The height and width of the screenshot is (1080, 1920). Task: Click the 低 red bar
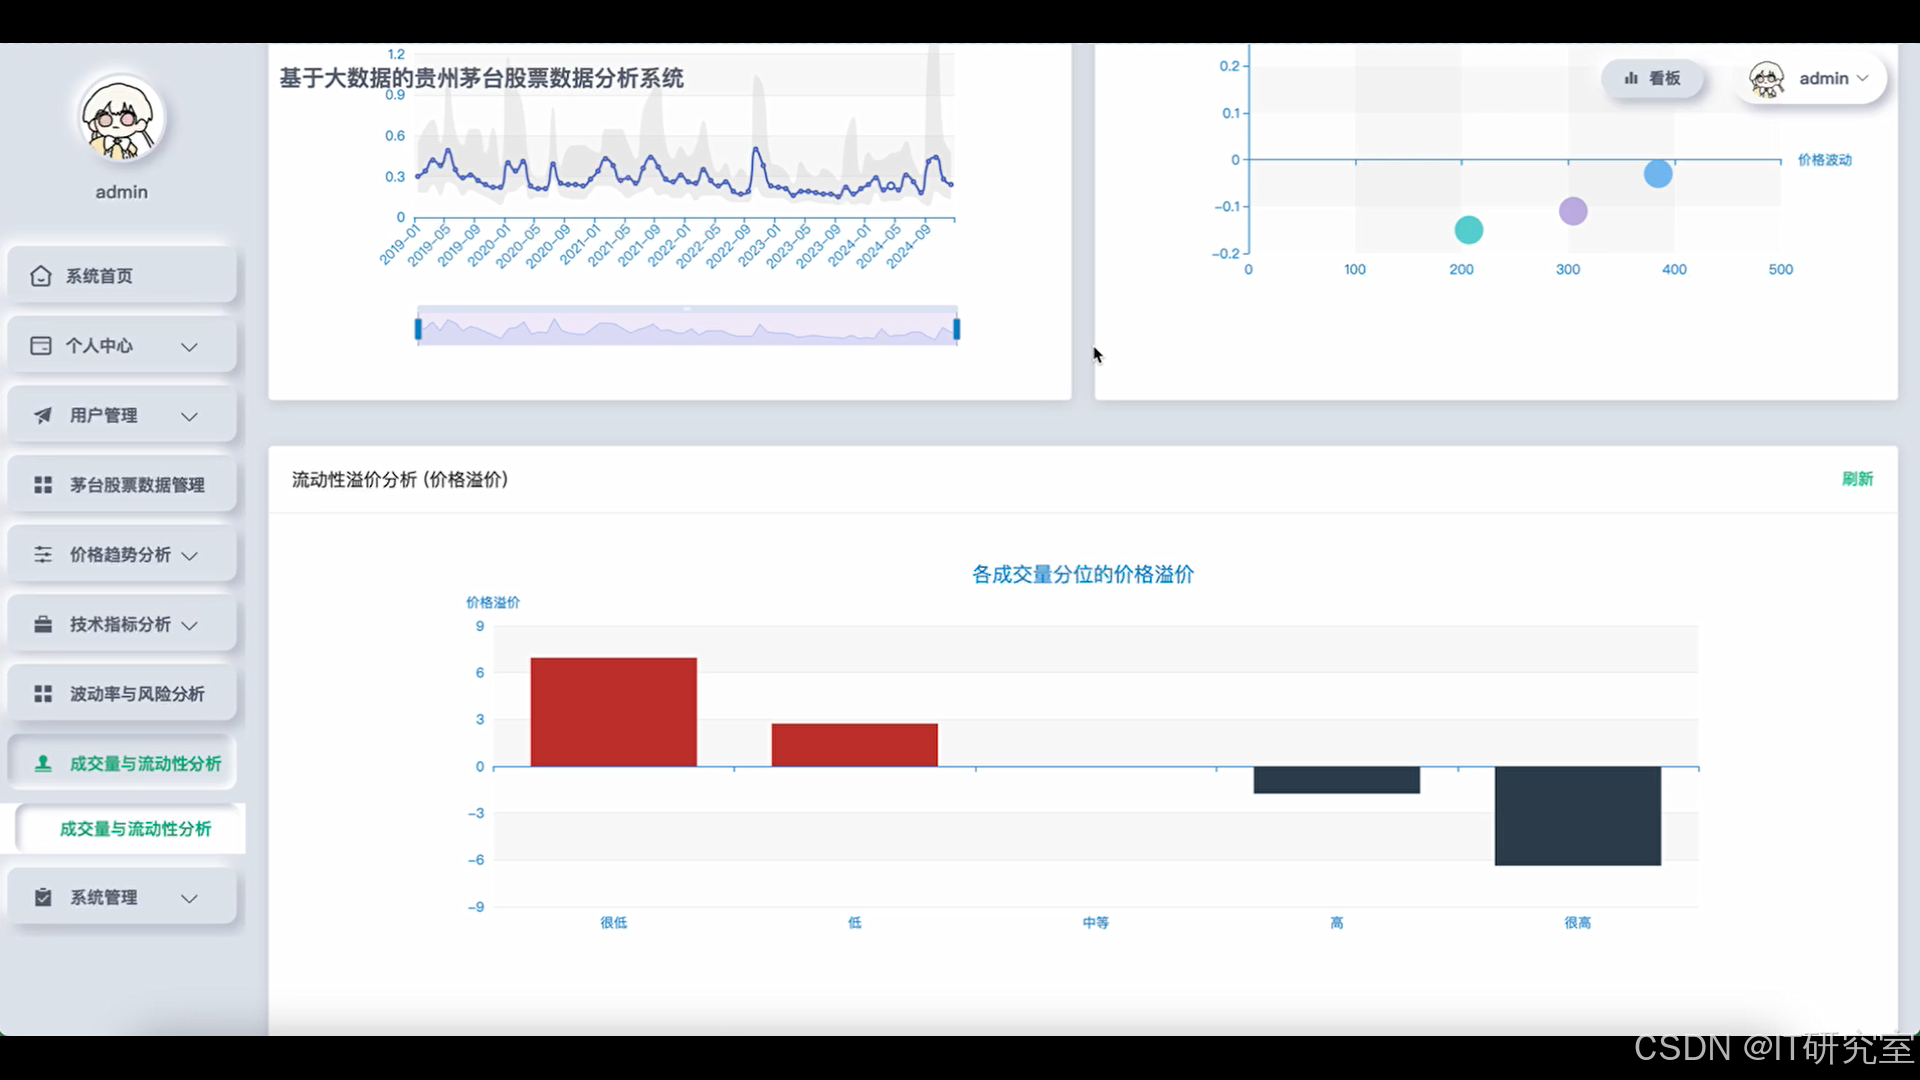(855, 745)
